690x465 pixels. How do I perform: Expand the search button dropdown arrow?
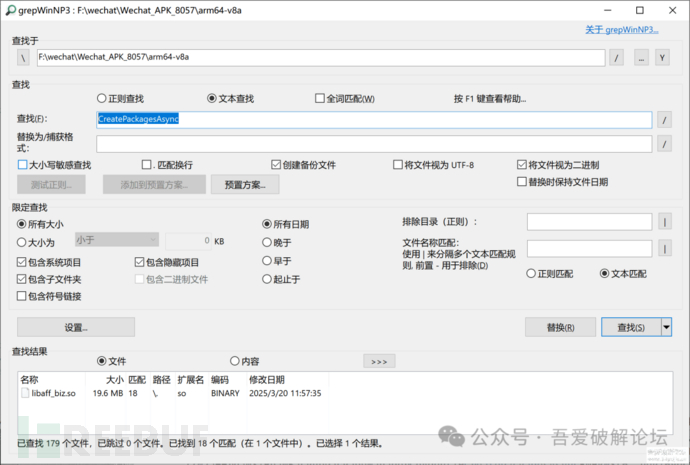(667, 327)
